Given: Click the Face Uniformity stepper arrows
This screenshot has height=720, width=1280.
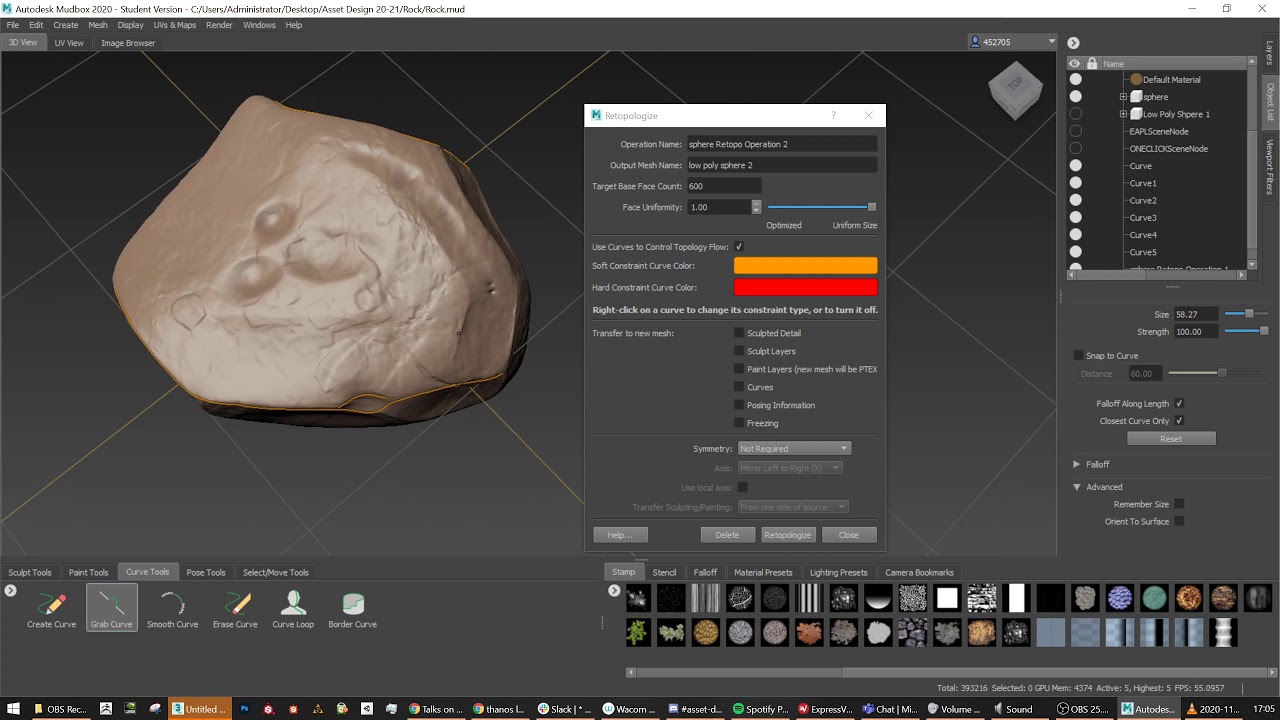Looking at the screenshot, I should coord(756,207).
